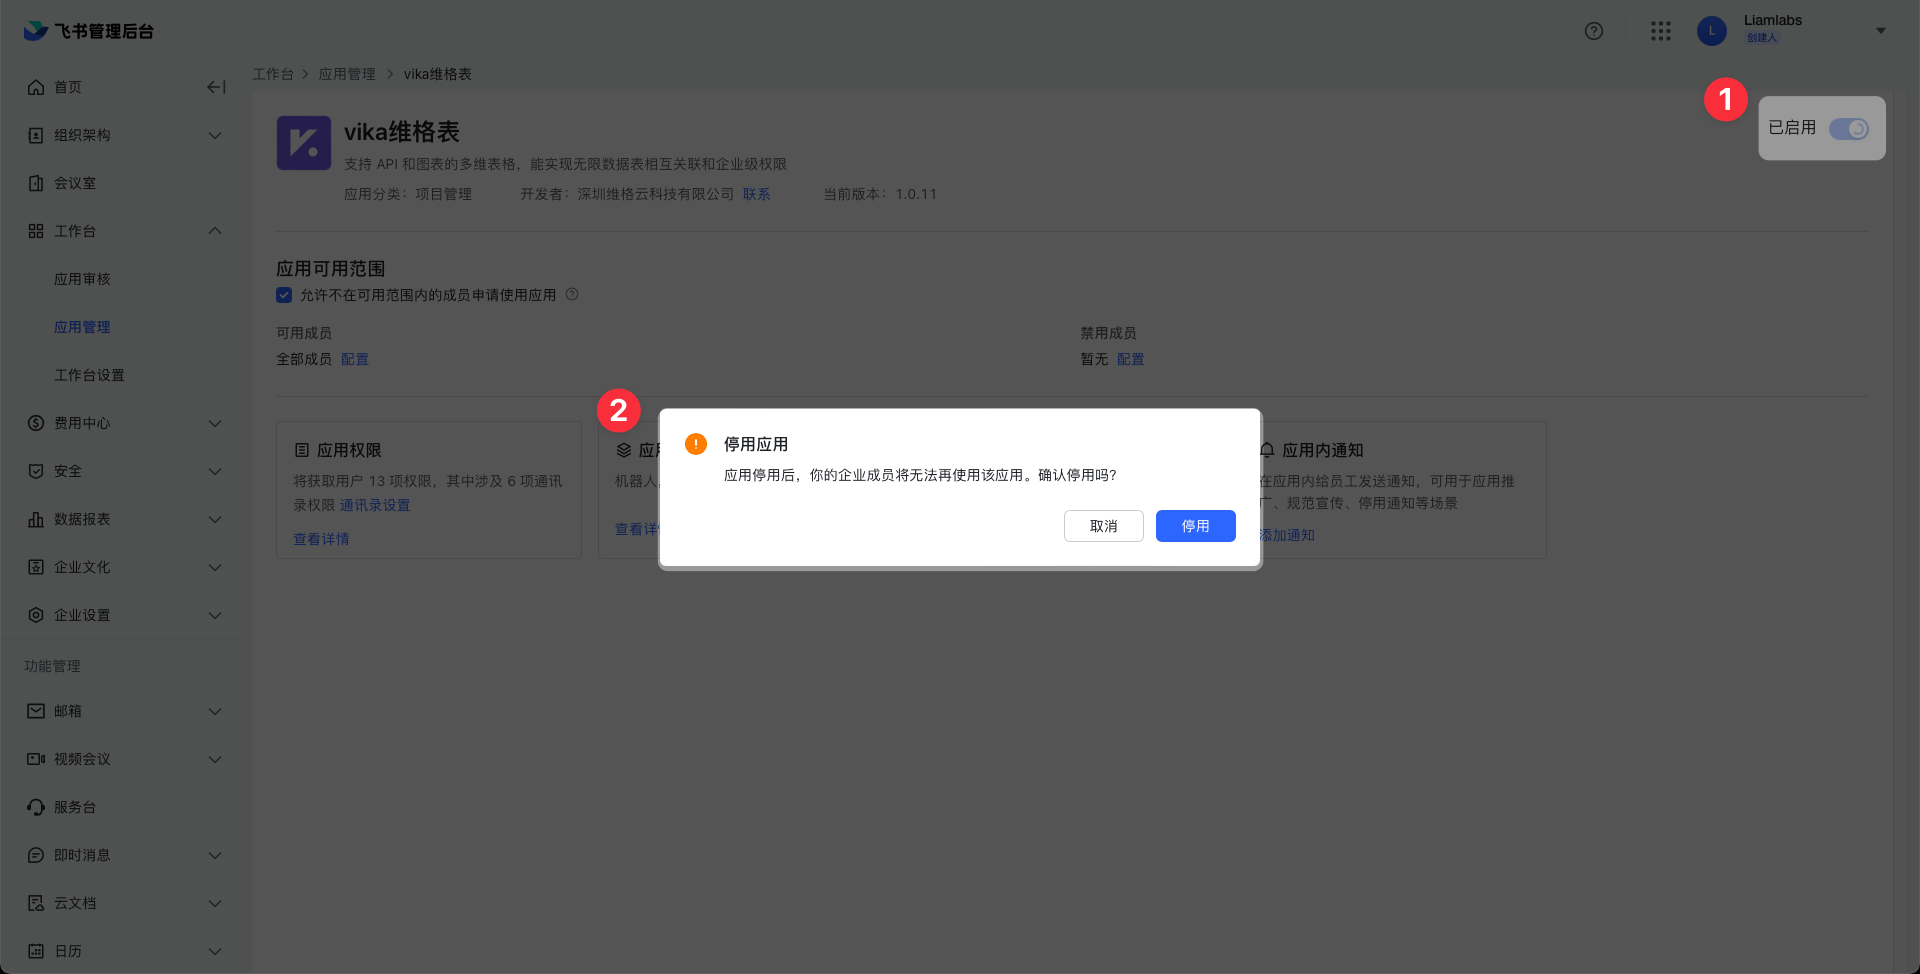Screen dimensions: 1920x974
Task: Click the vika维格表 app logo
Action: click(303, 143)
